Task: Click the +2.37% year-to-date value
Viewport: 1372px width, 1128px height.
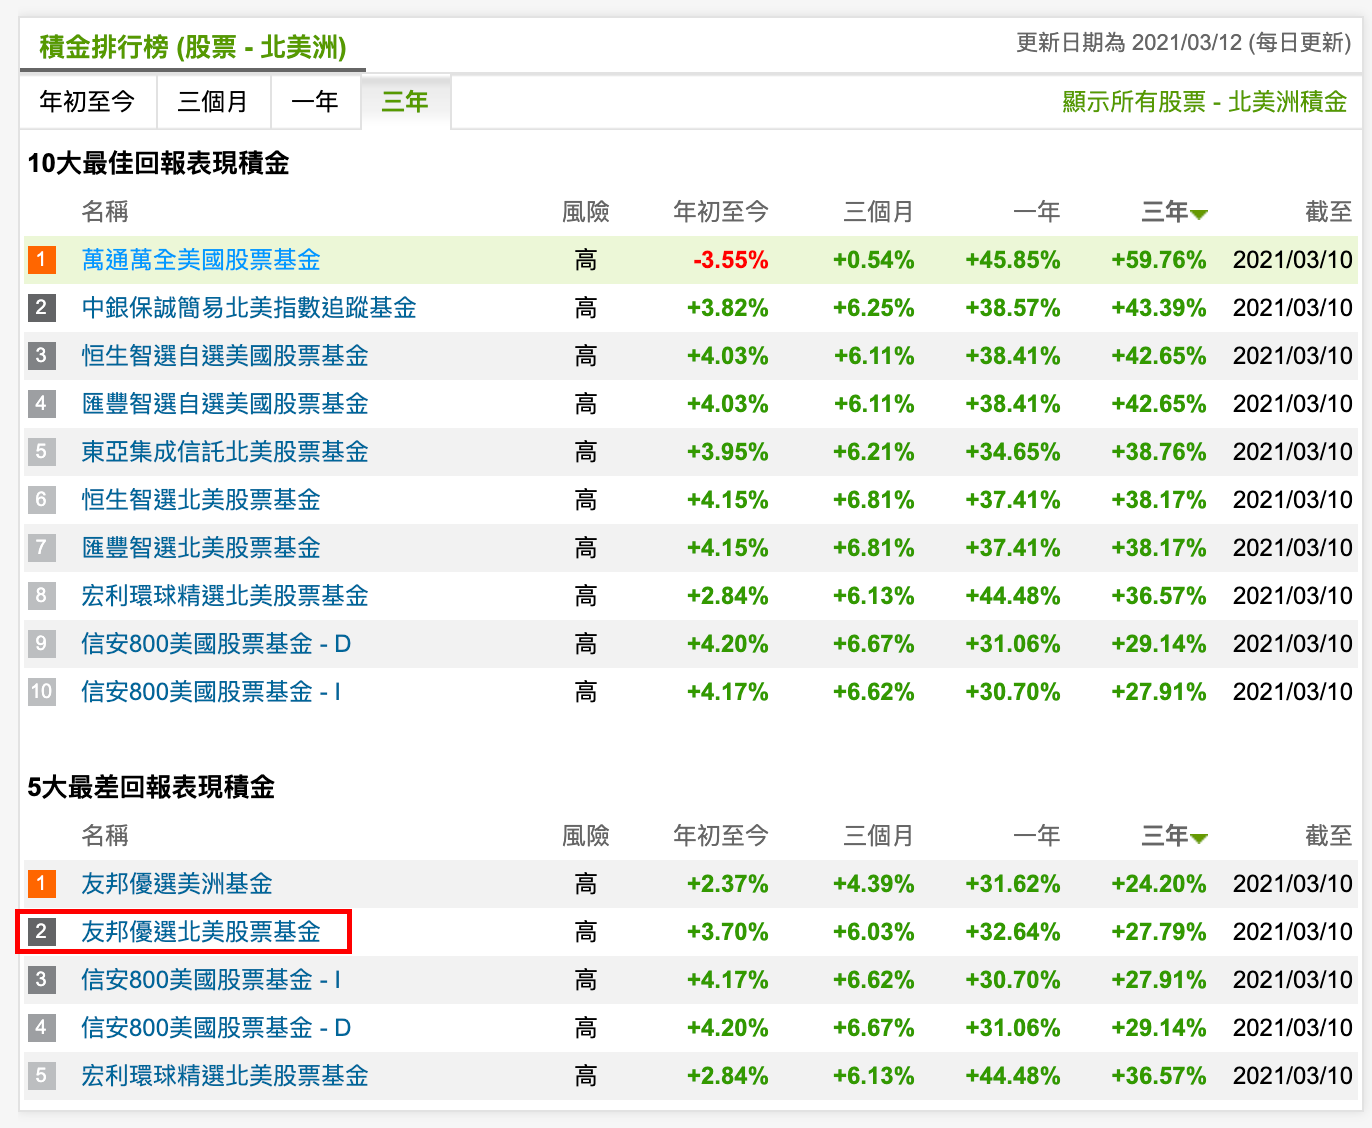Action: tap(728, 884)
